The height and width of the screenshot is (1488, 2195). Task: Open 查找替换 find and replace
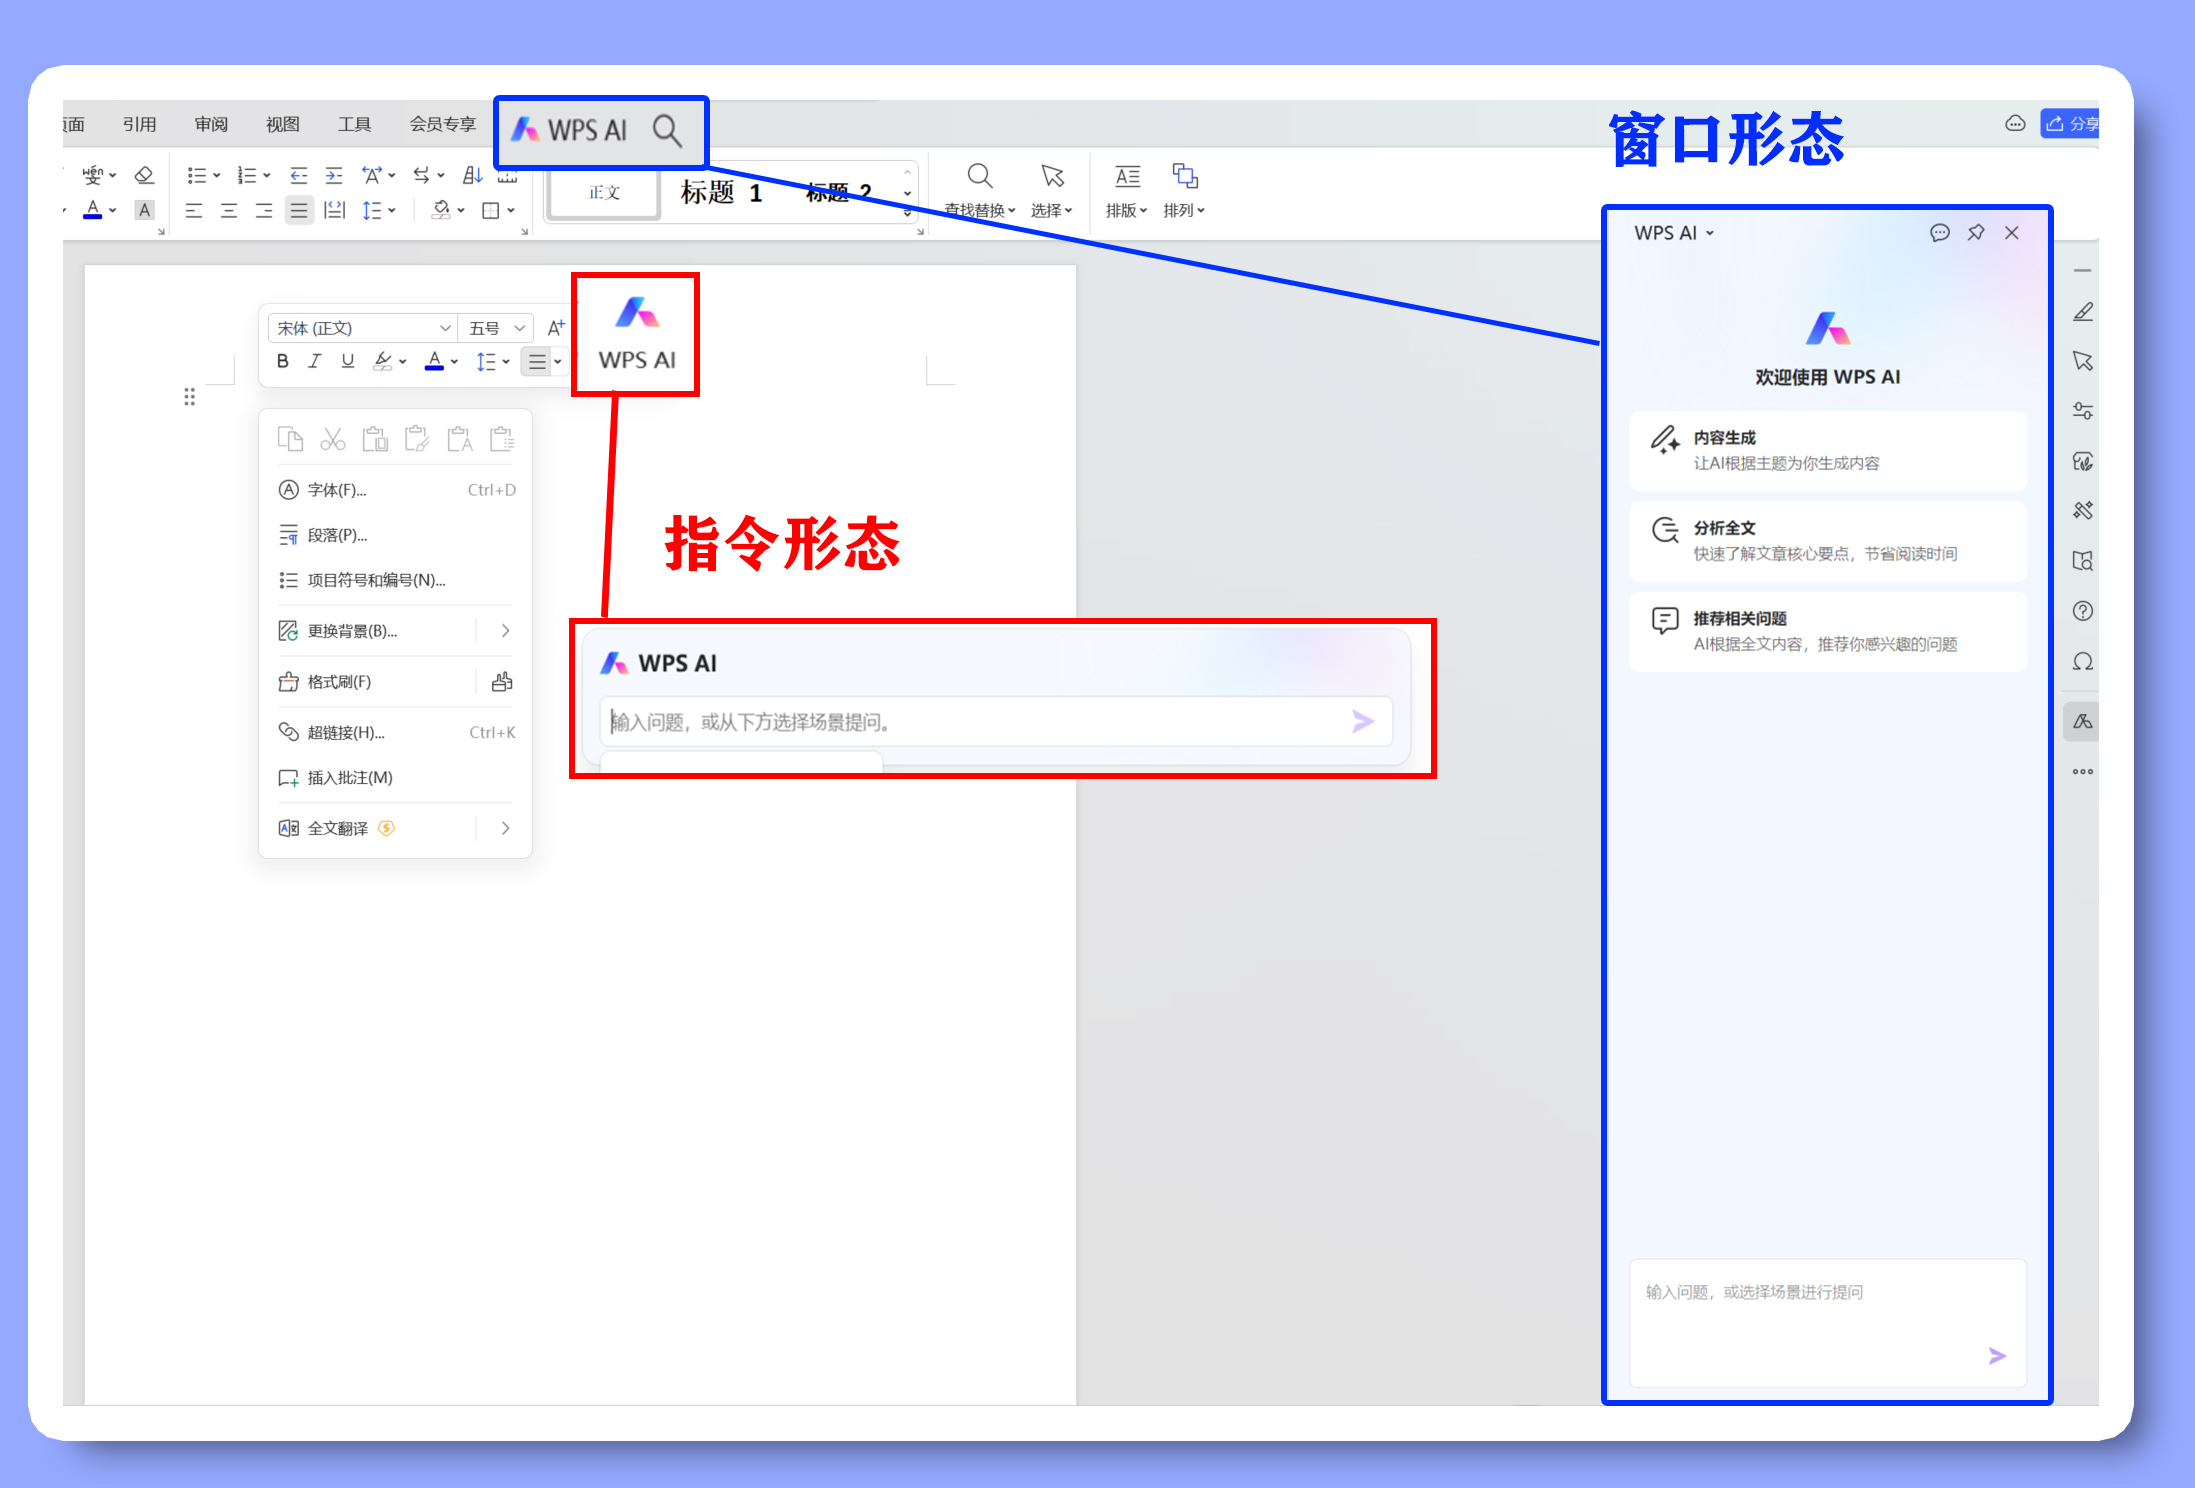(980, 190)
